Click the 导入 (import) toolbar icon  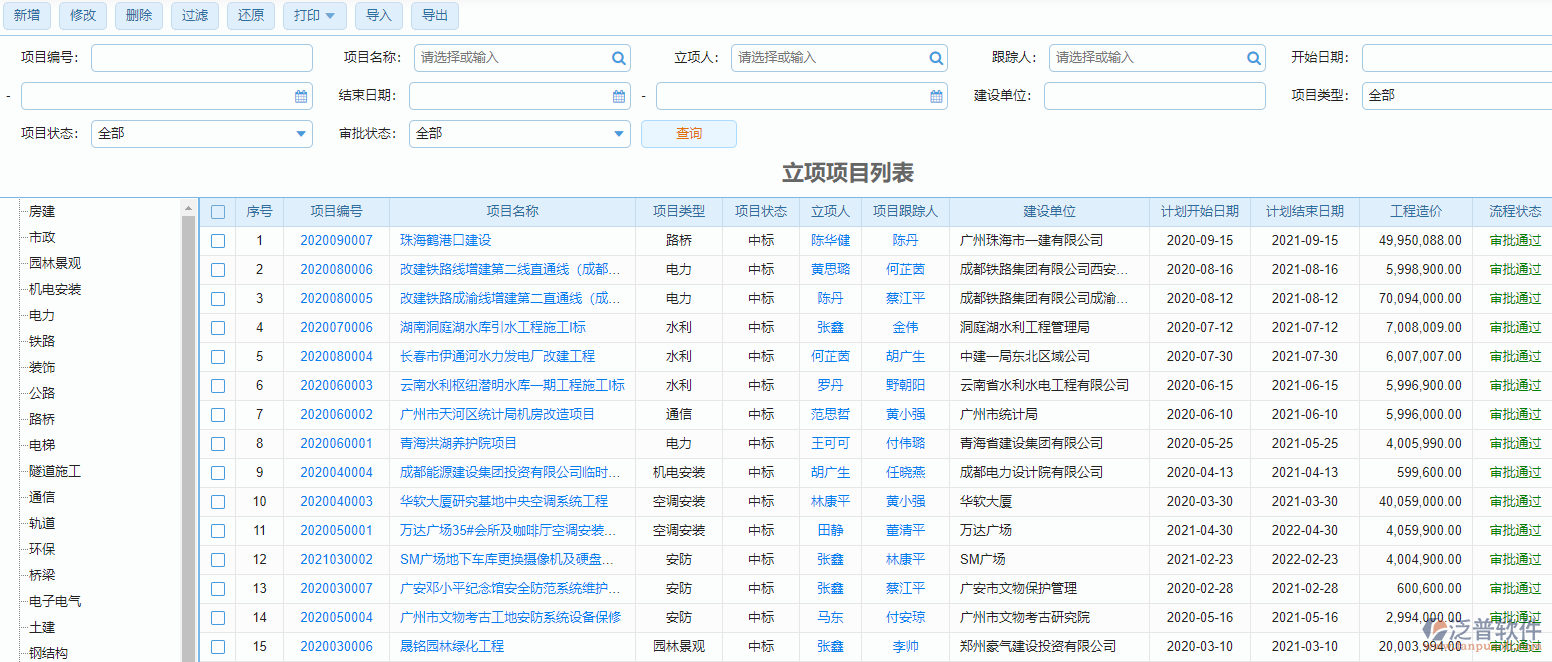click(378, 15)
